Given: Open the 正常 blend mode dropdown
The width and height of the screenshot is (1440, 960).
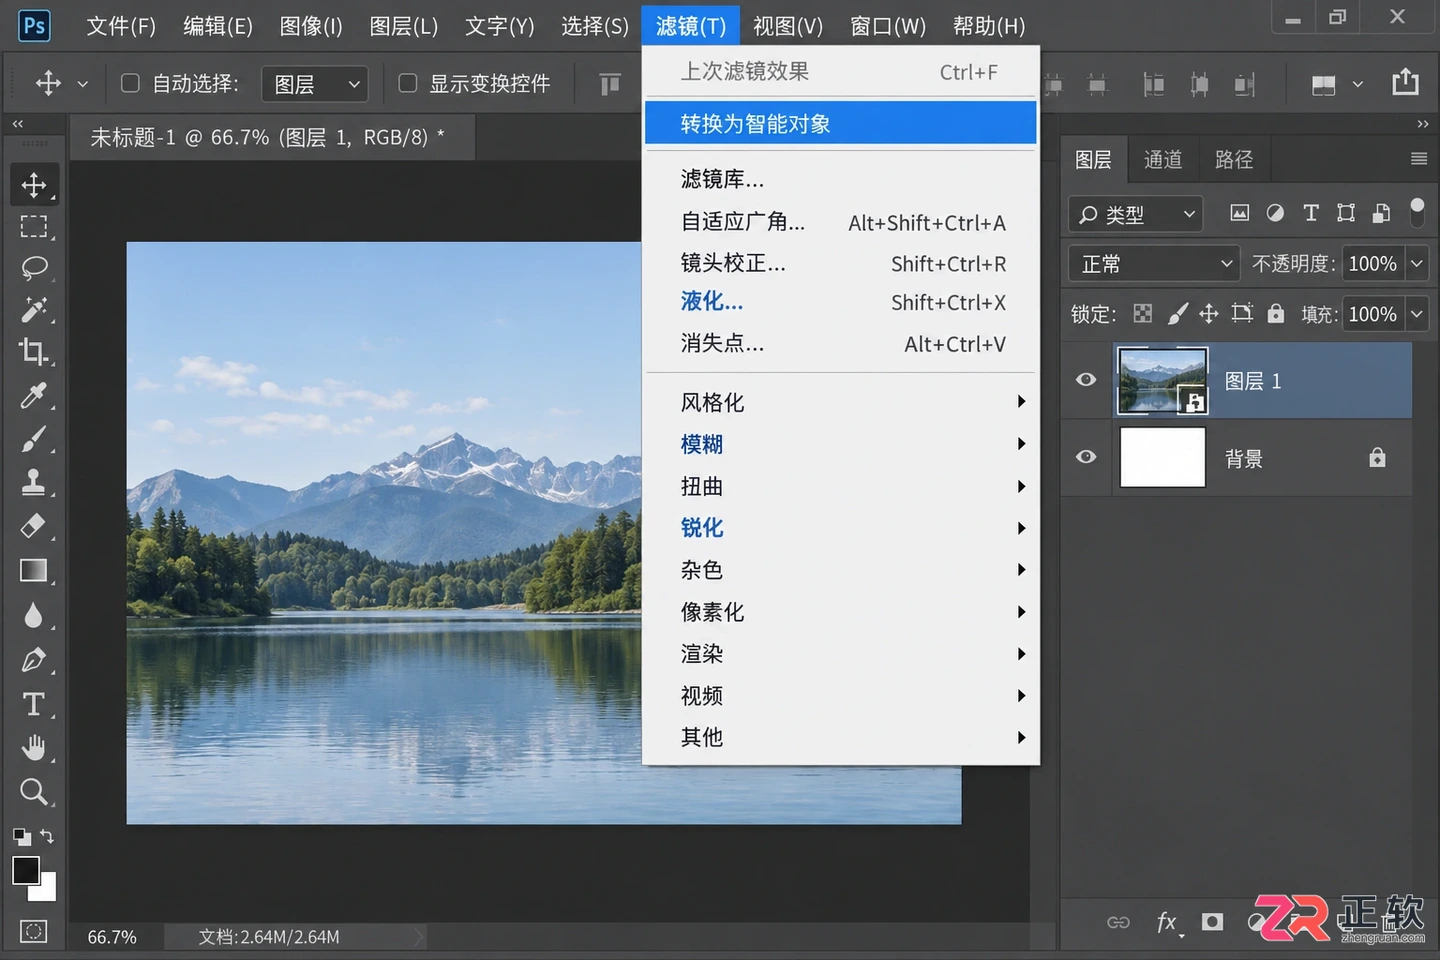Looking at the screenshot, I should [x=1154, y=264].
